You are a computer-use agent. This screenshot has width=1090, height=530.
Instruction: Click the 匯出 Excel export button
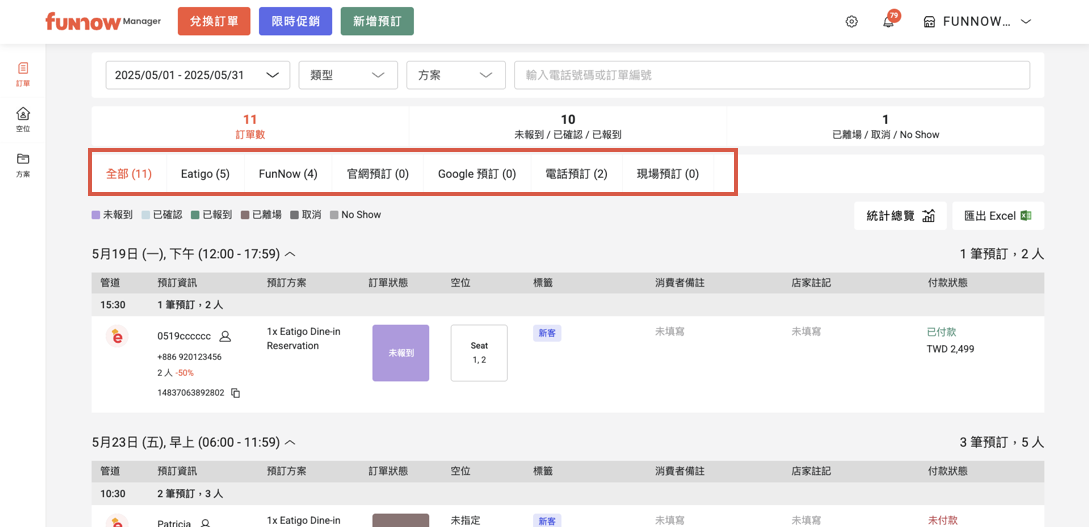click(x=996, y=216)
